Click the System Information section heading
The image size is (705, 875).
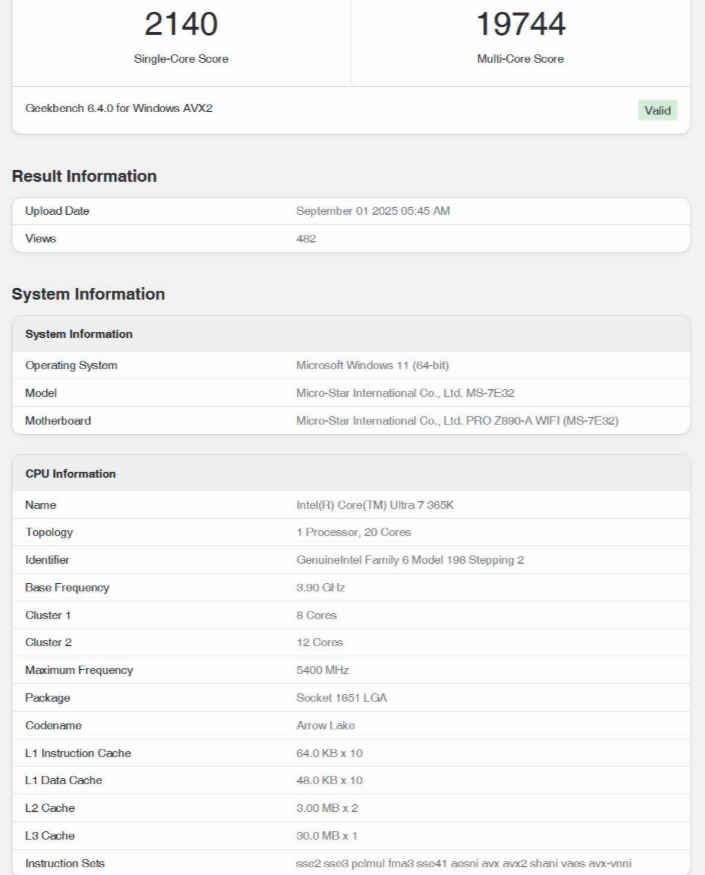pyautogui.click(x=88, y=294)
